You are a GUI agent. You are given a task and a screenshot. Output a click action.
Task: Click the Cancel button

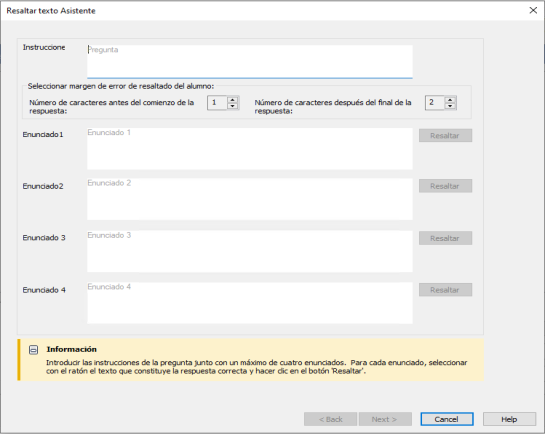click(x=447, y=419)
